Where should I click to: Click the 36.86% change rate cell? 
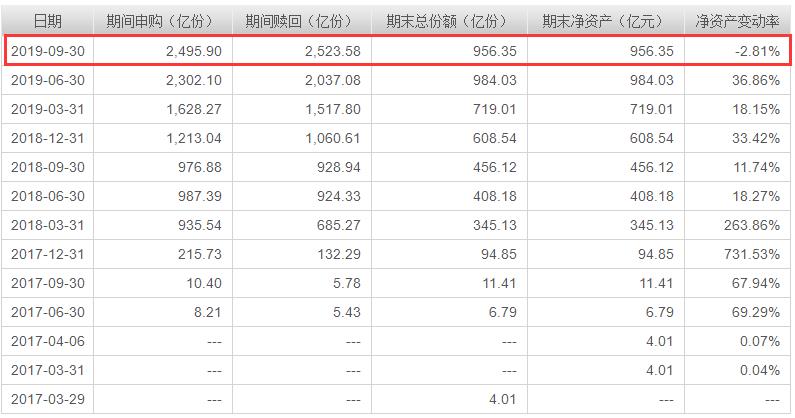(755, 80)
